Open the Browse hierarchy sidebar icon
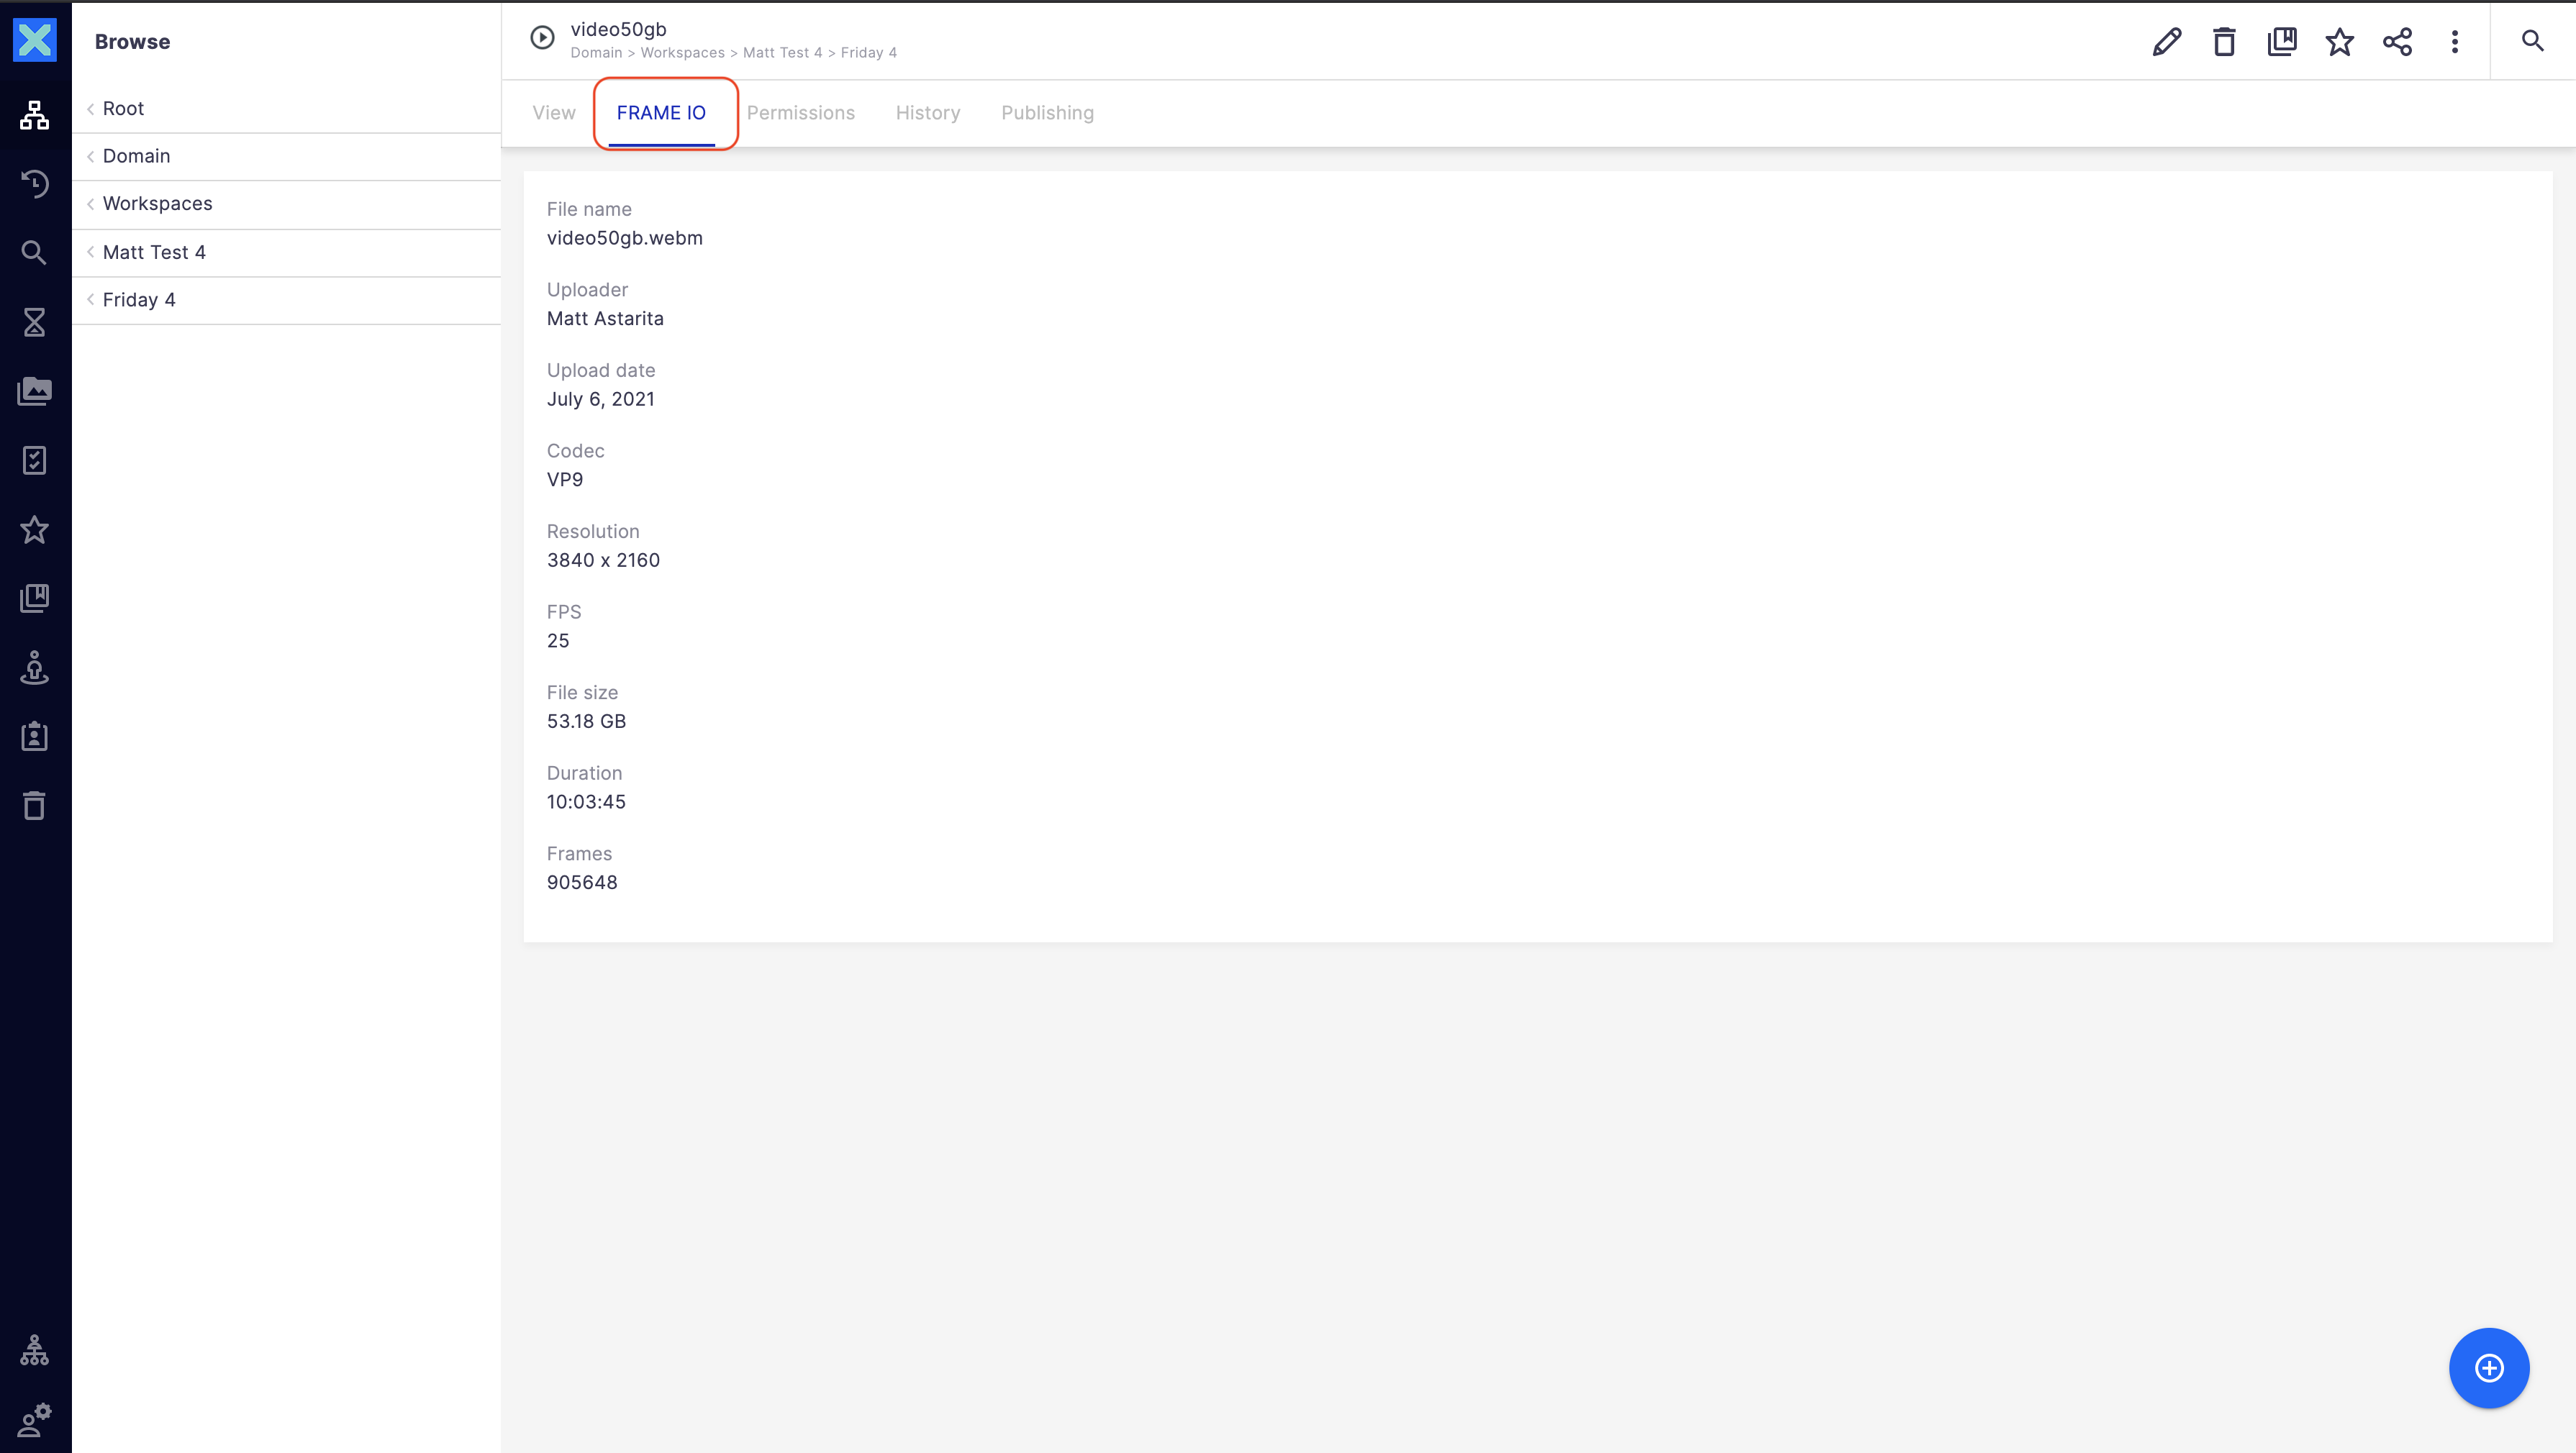Image resolution: width=2576 pixels, height=1453 pixels. coord(35,116)
